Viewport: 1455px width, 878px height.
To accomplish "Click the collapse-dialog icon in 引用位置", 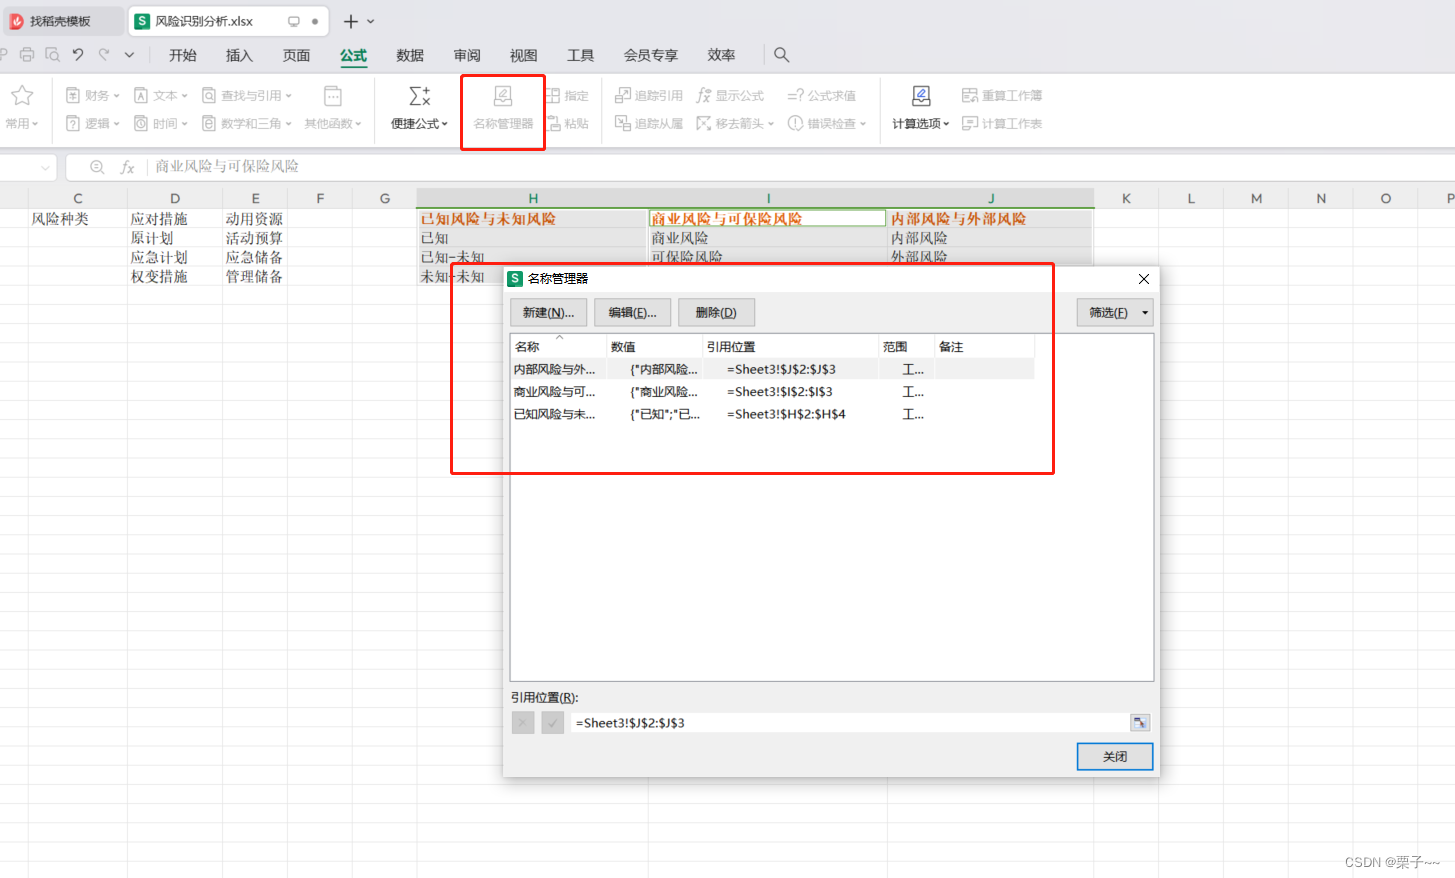I will pos(1140,723).
